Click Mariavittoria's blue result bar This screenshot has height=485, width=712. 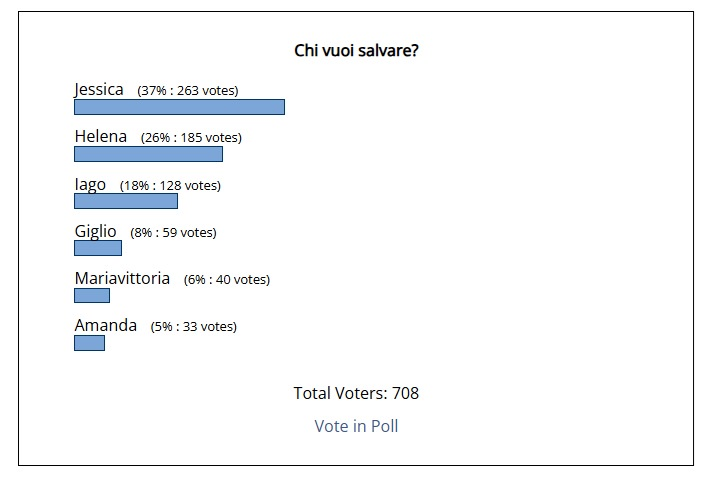[92, 295]
